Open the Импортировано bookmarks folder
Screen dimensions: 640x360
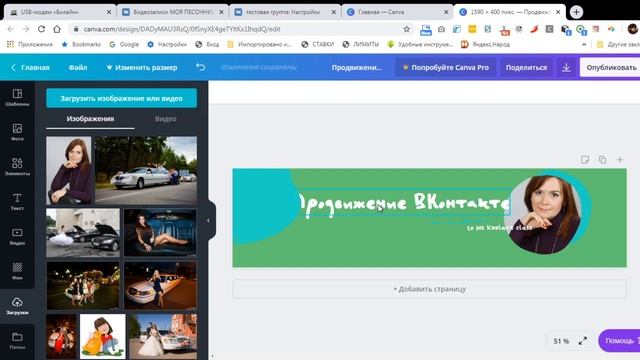(260, 44)
